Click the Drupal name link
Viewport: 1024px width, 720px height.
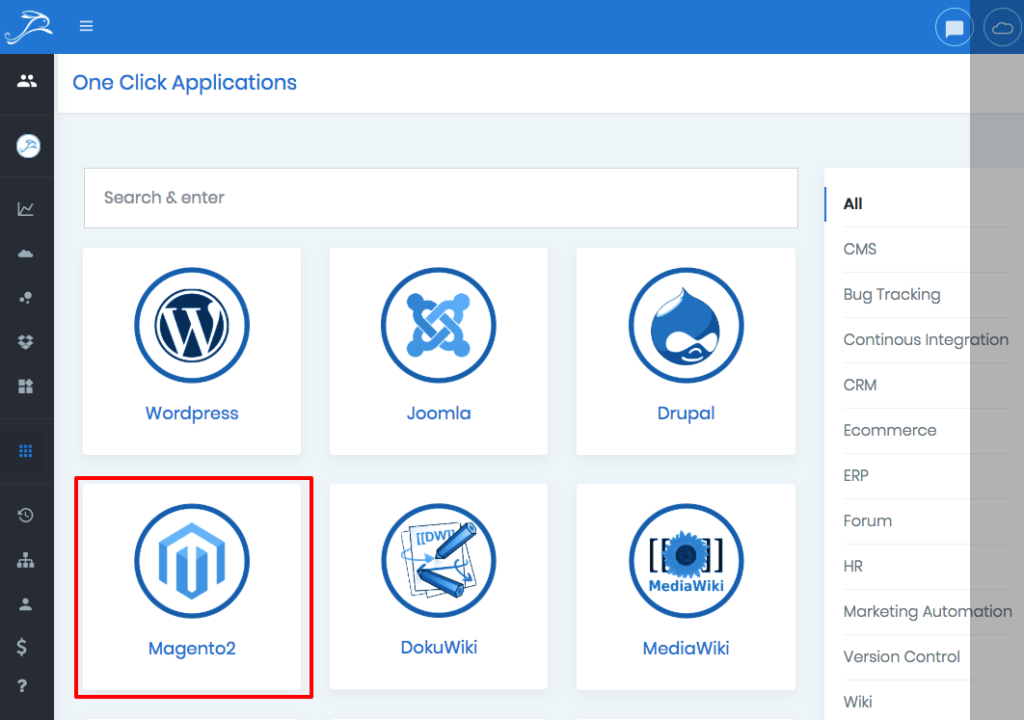point(685,413)
